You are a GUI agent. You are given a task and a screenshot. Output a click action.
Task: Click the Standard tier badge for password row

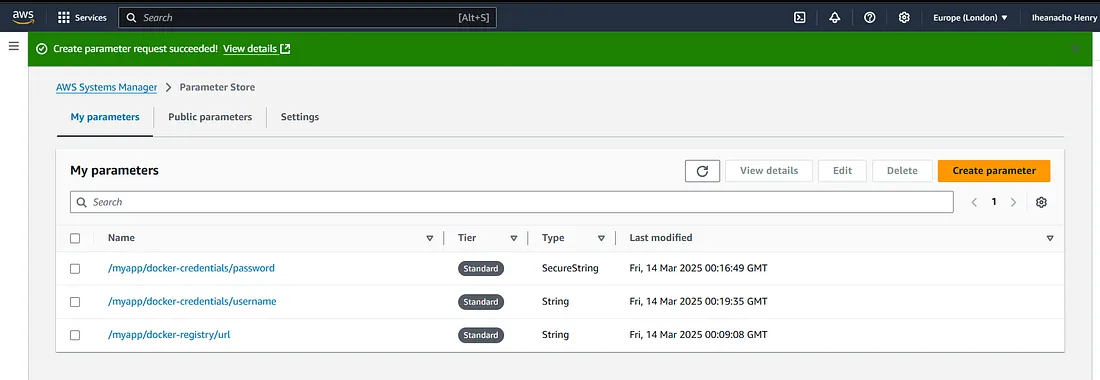pos(481,269)
